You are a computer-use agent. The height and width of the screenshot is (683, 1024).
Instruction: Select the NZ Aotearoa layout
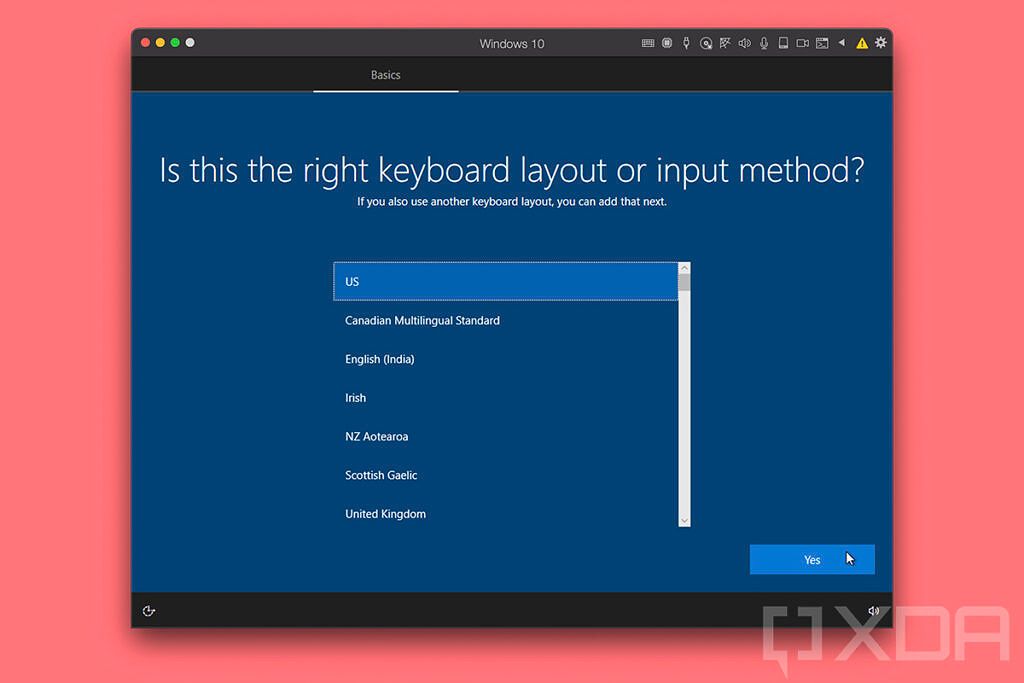(506, 436)
